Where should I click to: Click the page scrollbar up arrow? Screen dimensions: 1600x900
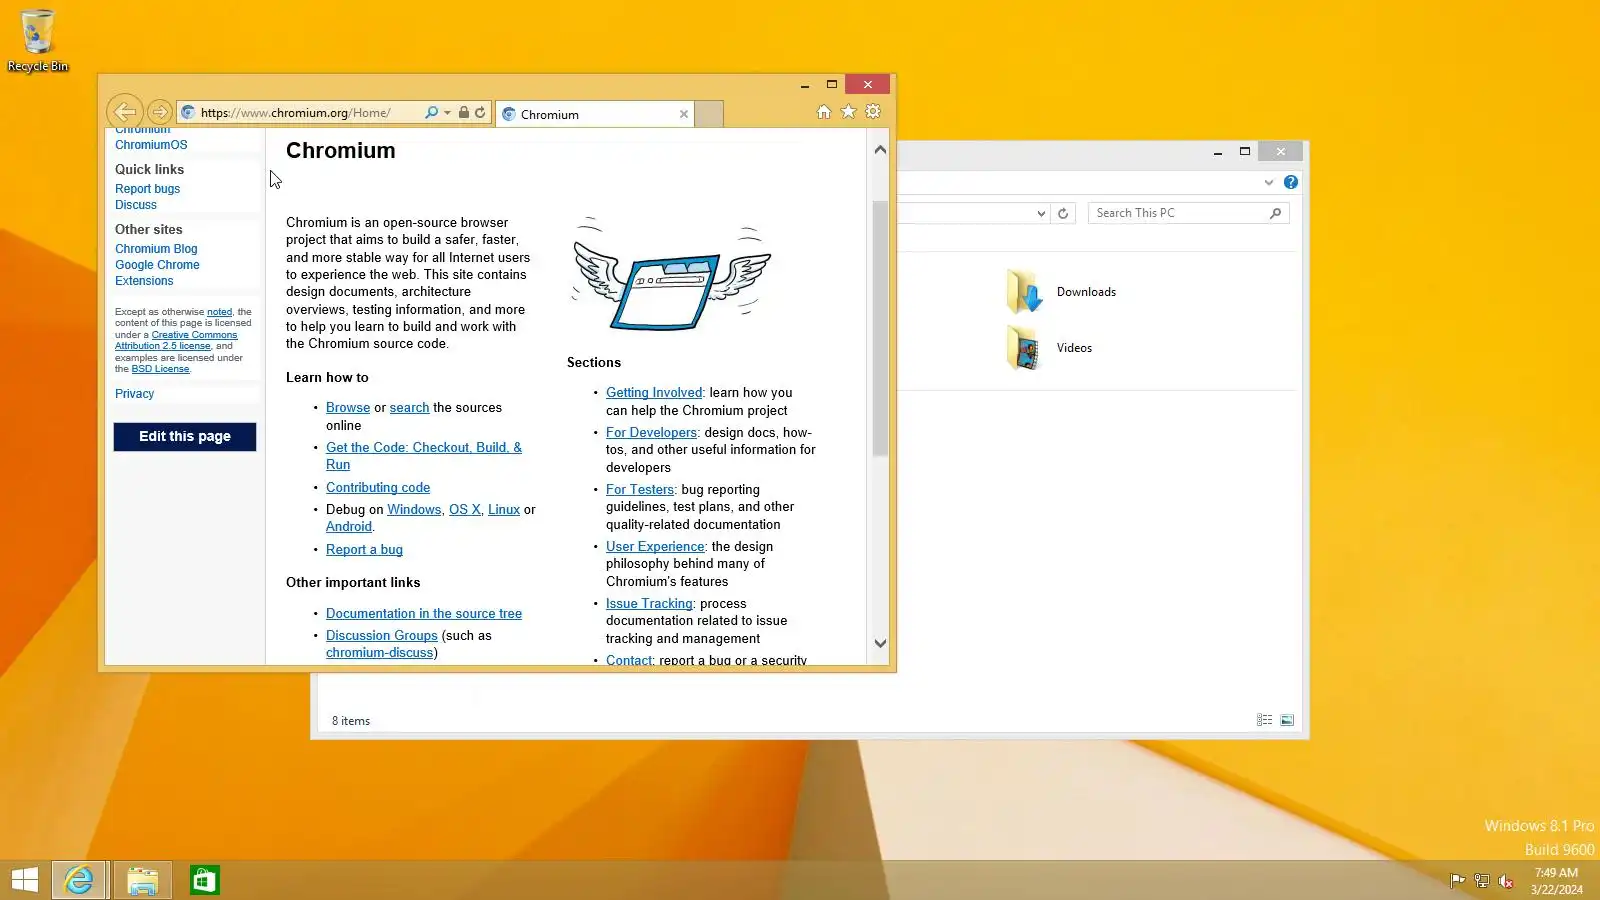pos(880,150)
